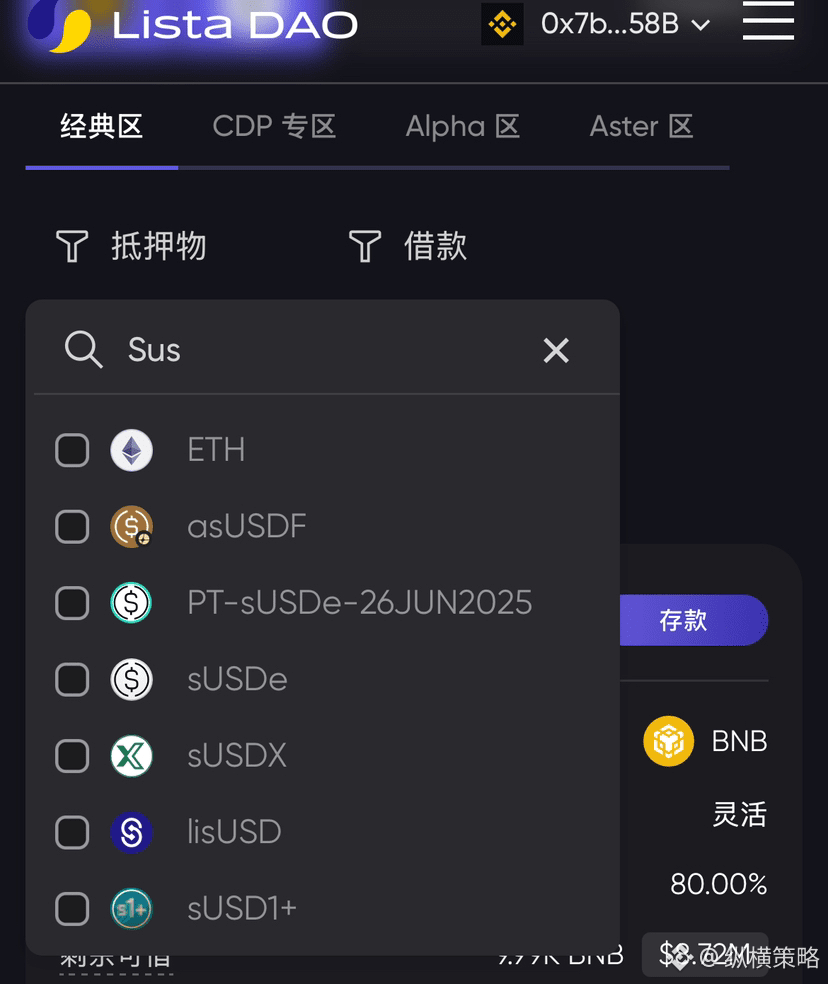Click the sUSDX token icon
This screenshot has height=984, width=828.
[131, 755]
